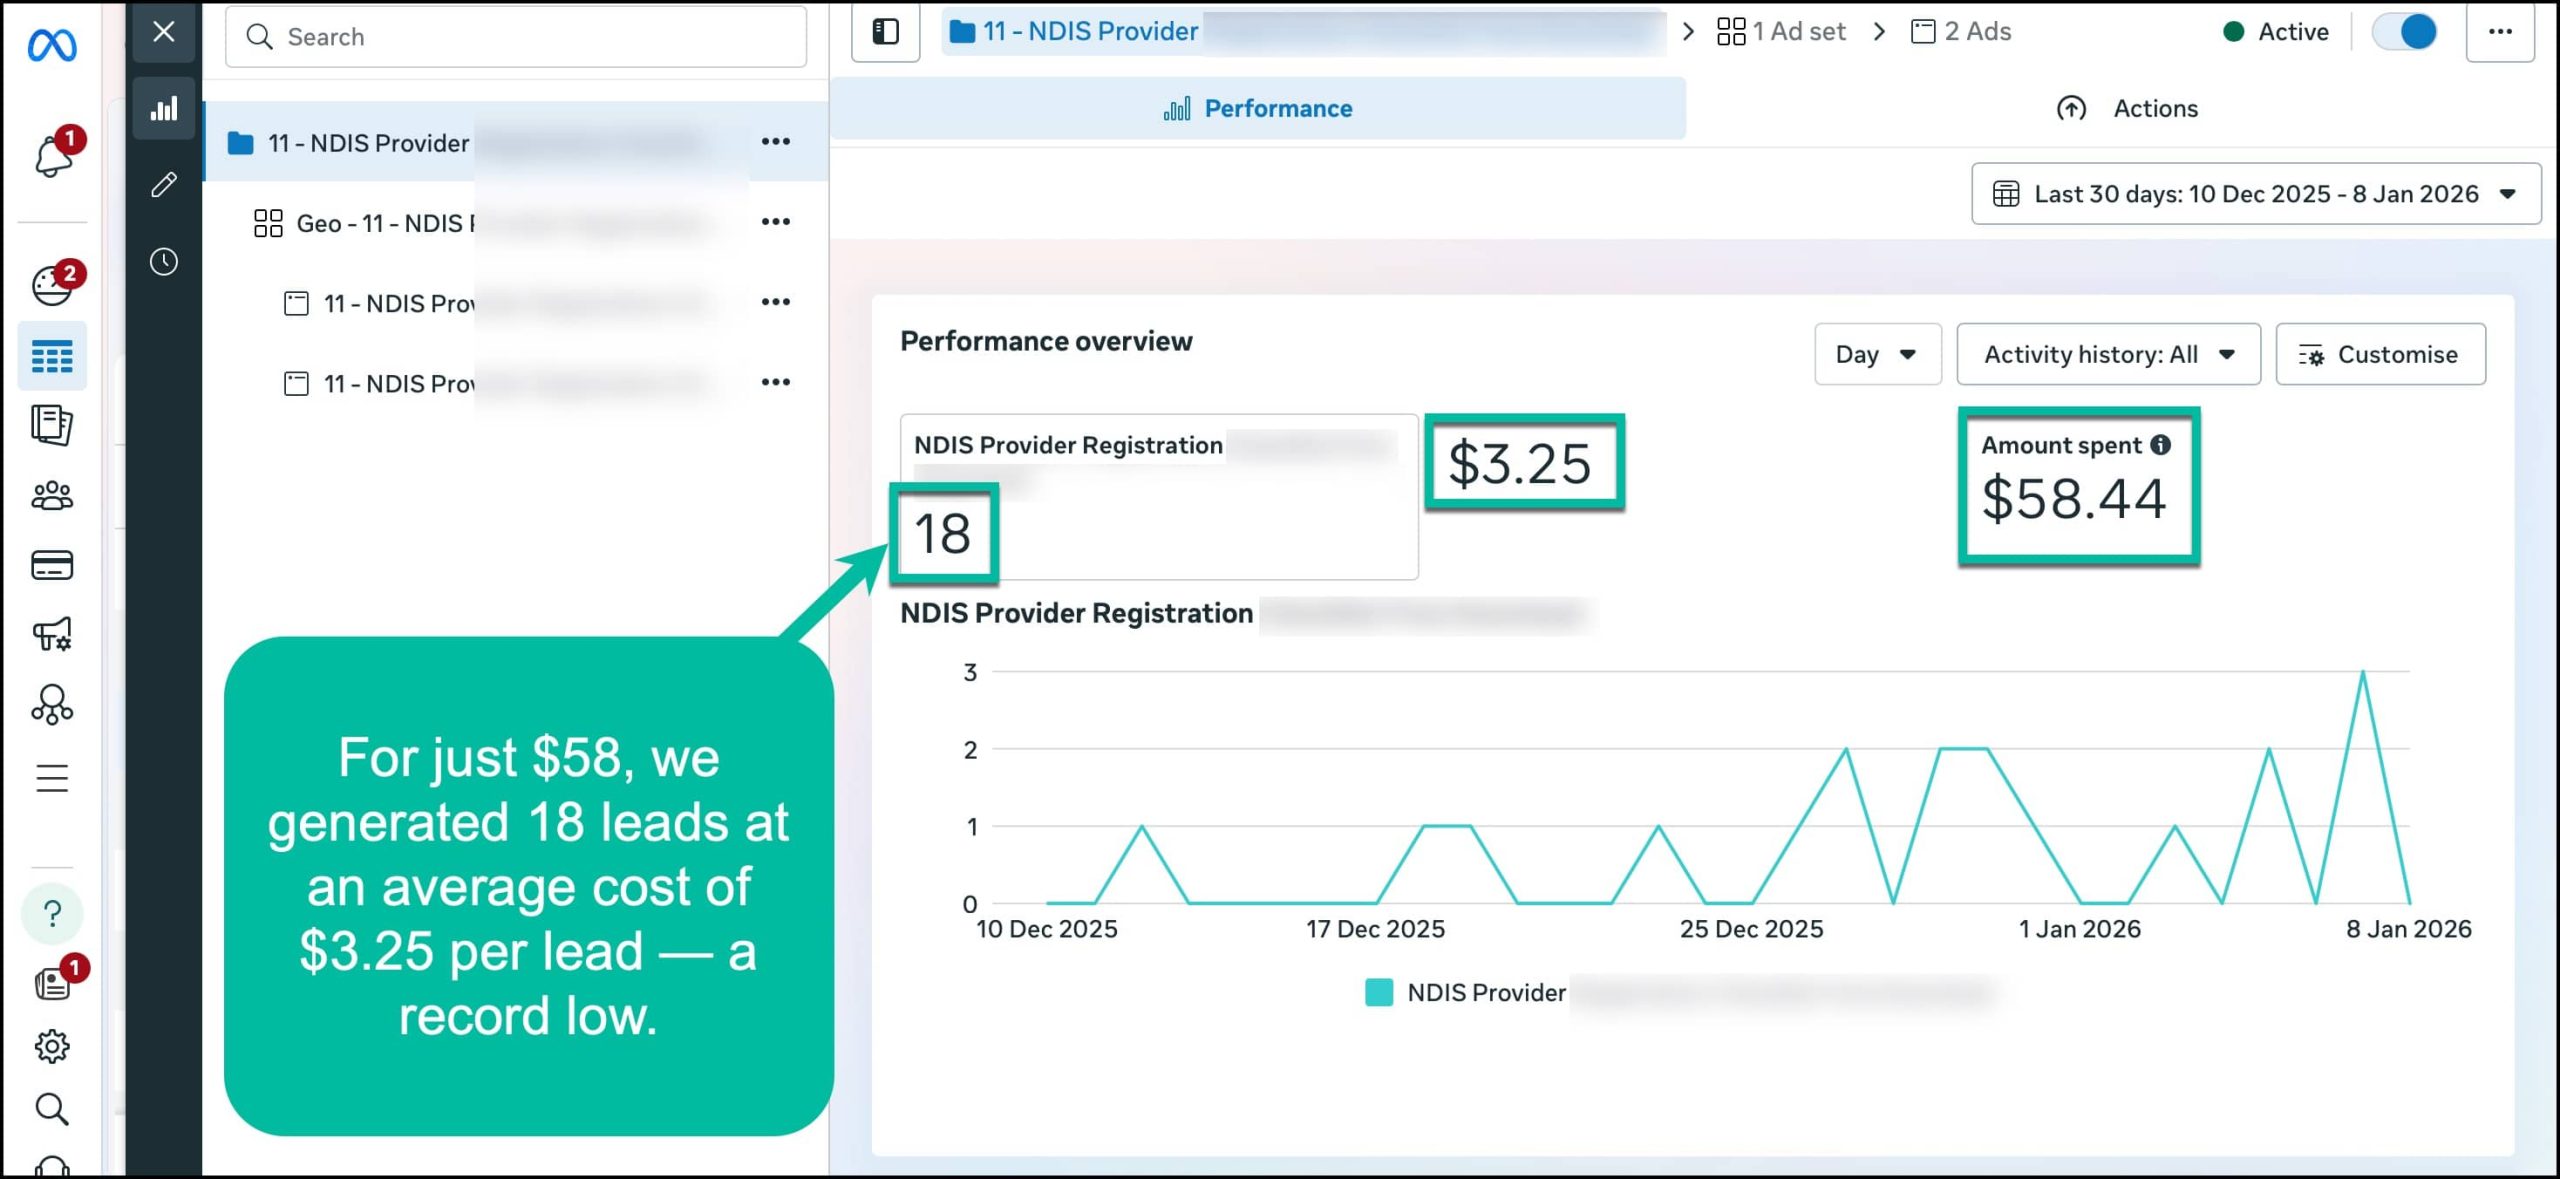Click the teal NDIS Provider legend swatch
This screenshot has height=1179, width=2560.
(1379, 992)
